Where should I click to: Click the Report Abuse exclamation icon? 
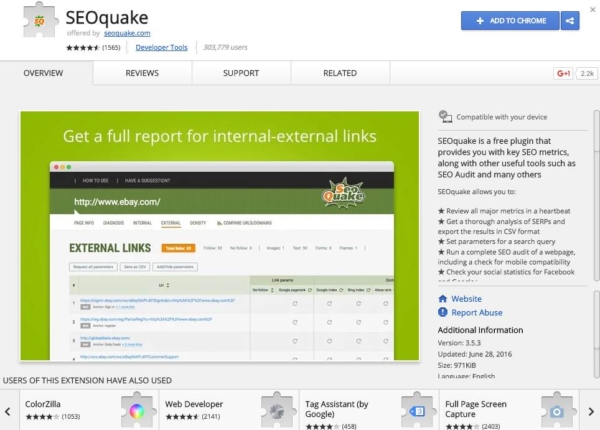(443, 312)
